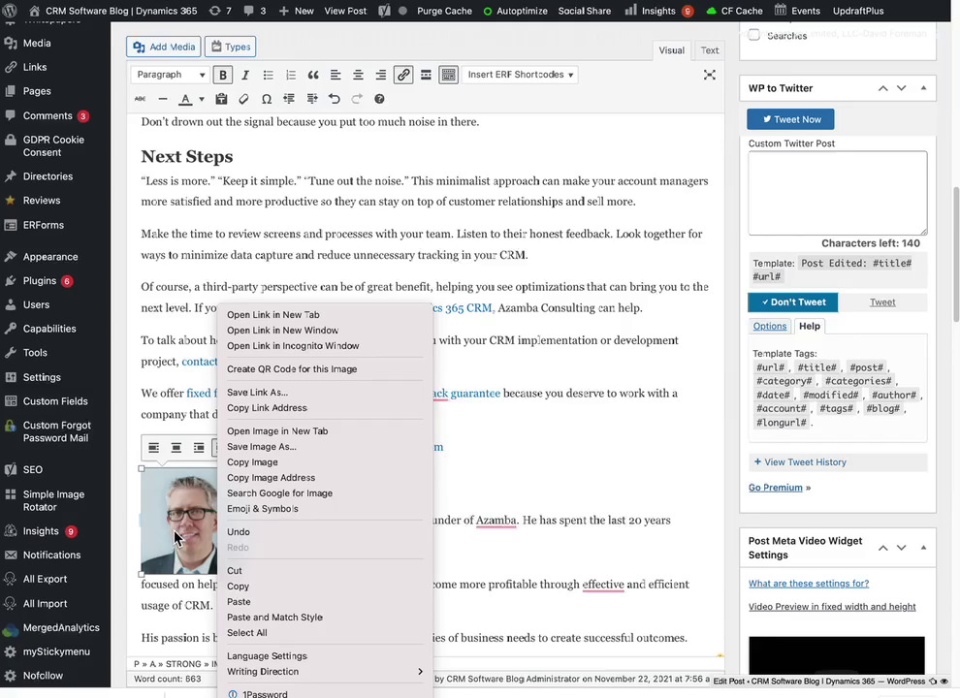Follow the Go Premium link
This screenshot has width=960, height=698.
pos(775,488)
